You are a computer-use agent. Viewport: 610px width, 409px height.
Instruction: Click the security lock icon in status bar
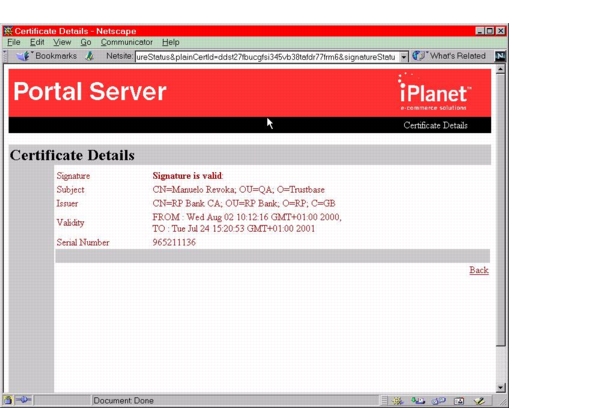click(8, 400)
